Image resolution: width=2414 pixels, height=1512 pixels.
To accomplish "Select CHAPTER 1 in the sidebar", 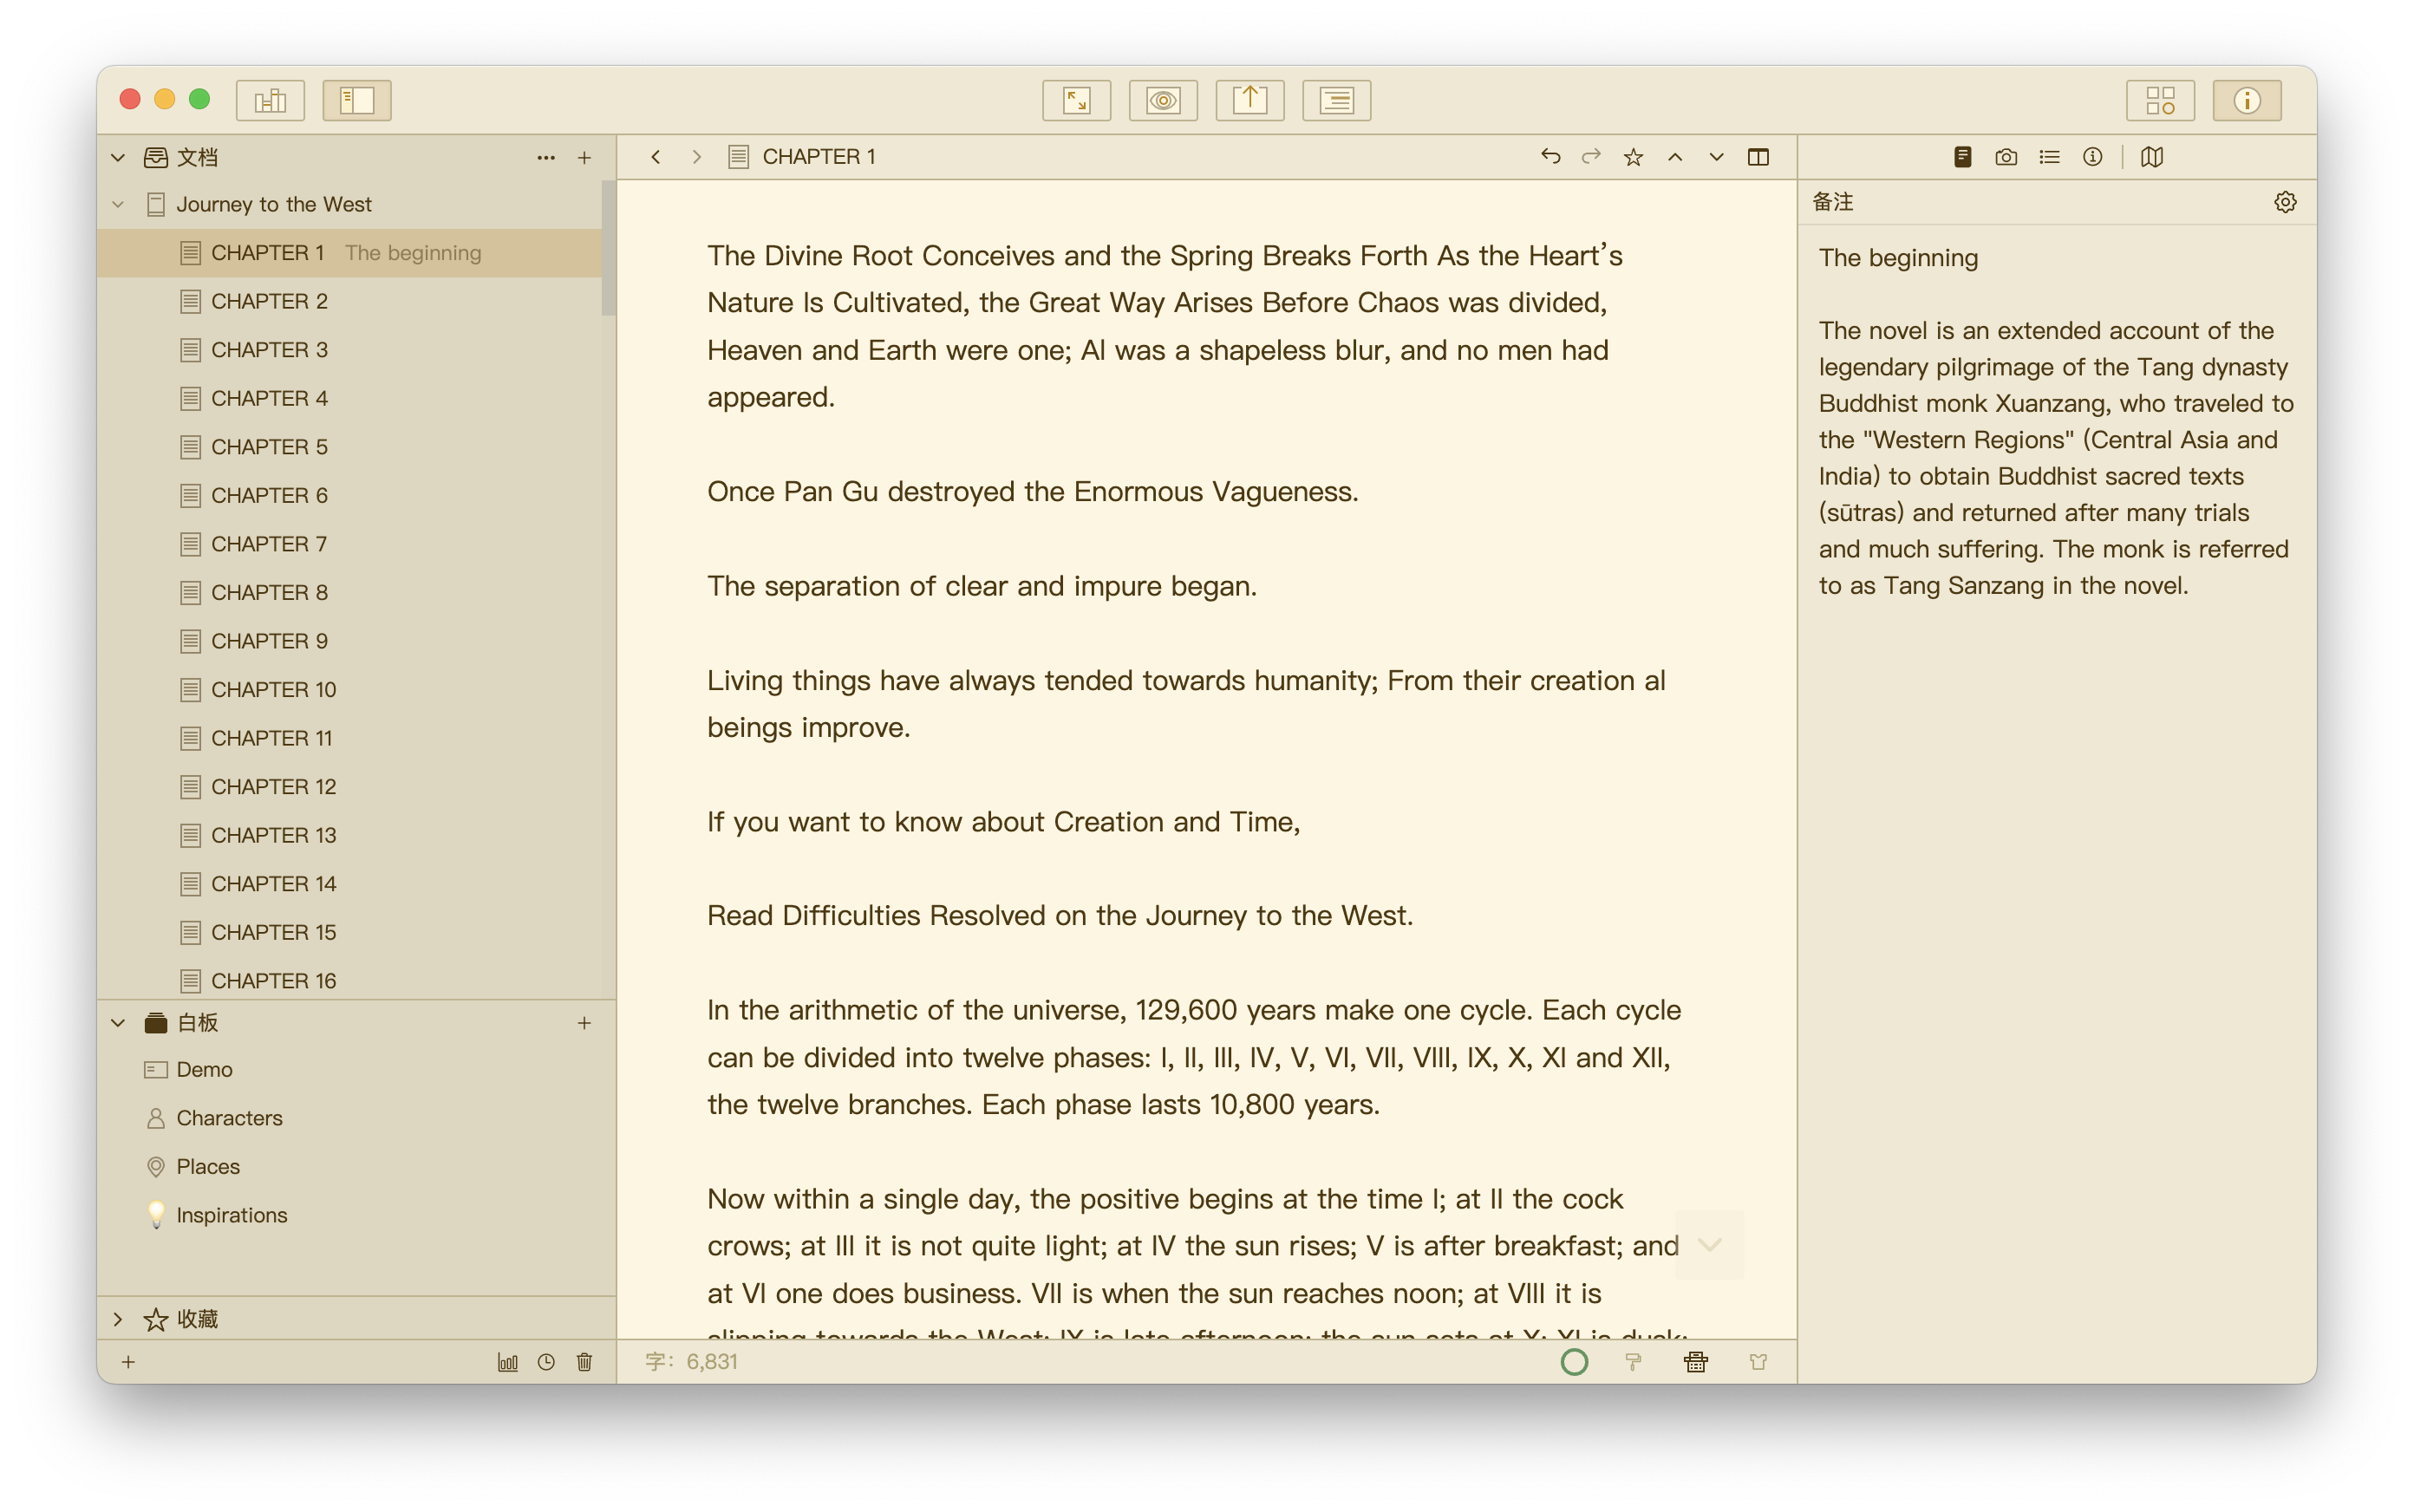I will point(350,253).
